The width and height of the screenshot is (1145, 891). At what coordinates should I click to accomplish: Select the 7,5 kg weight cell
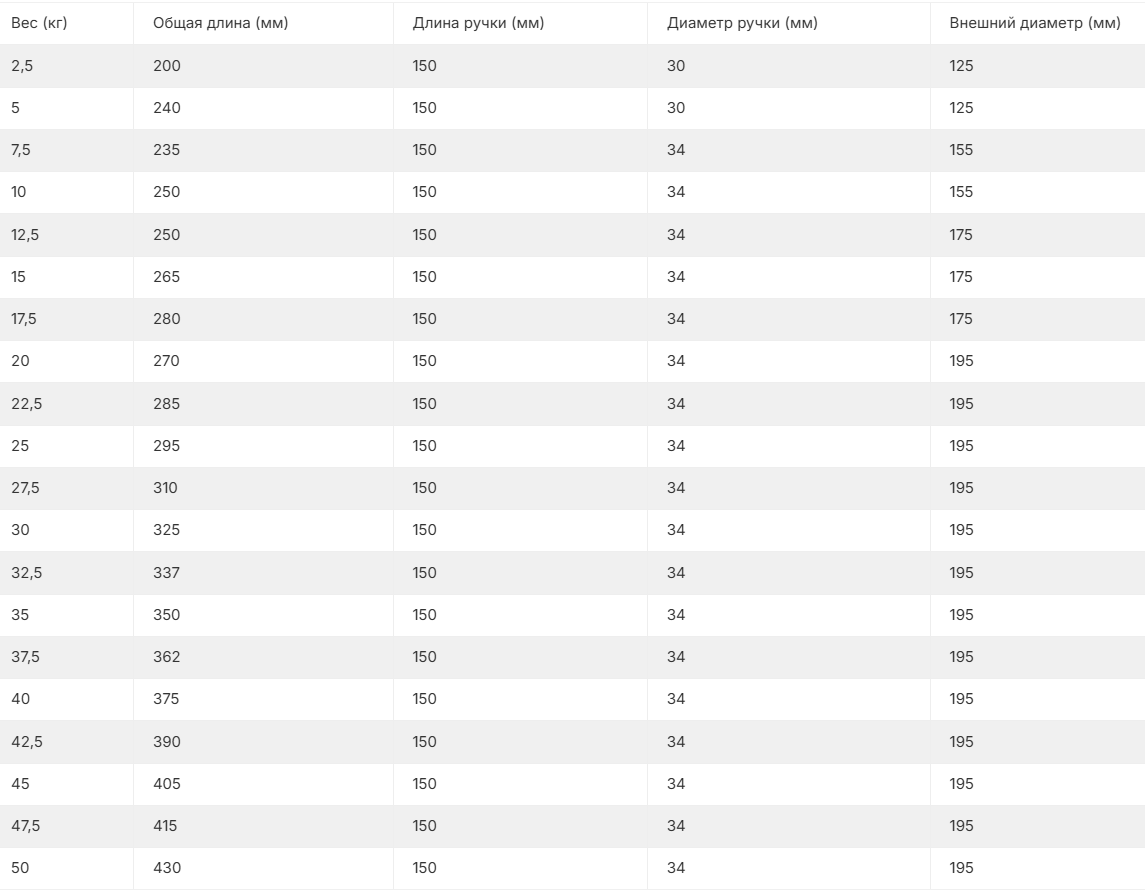(23, 150)
